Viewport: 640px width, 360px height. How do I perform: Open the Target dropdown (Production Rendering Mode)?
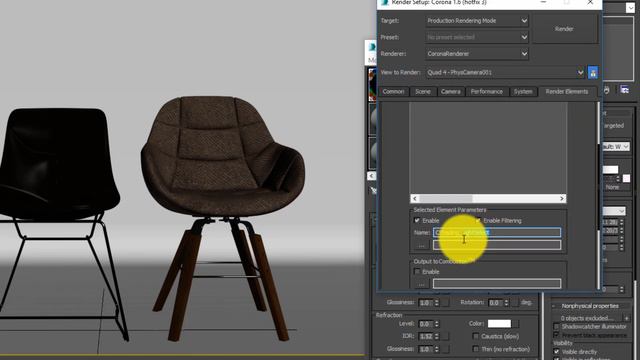[x=477, y=20]
